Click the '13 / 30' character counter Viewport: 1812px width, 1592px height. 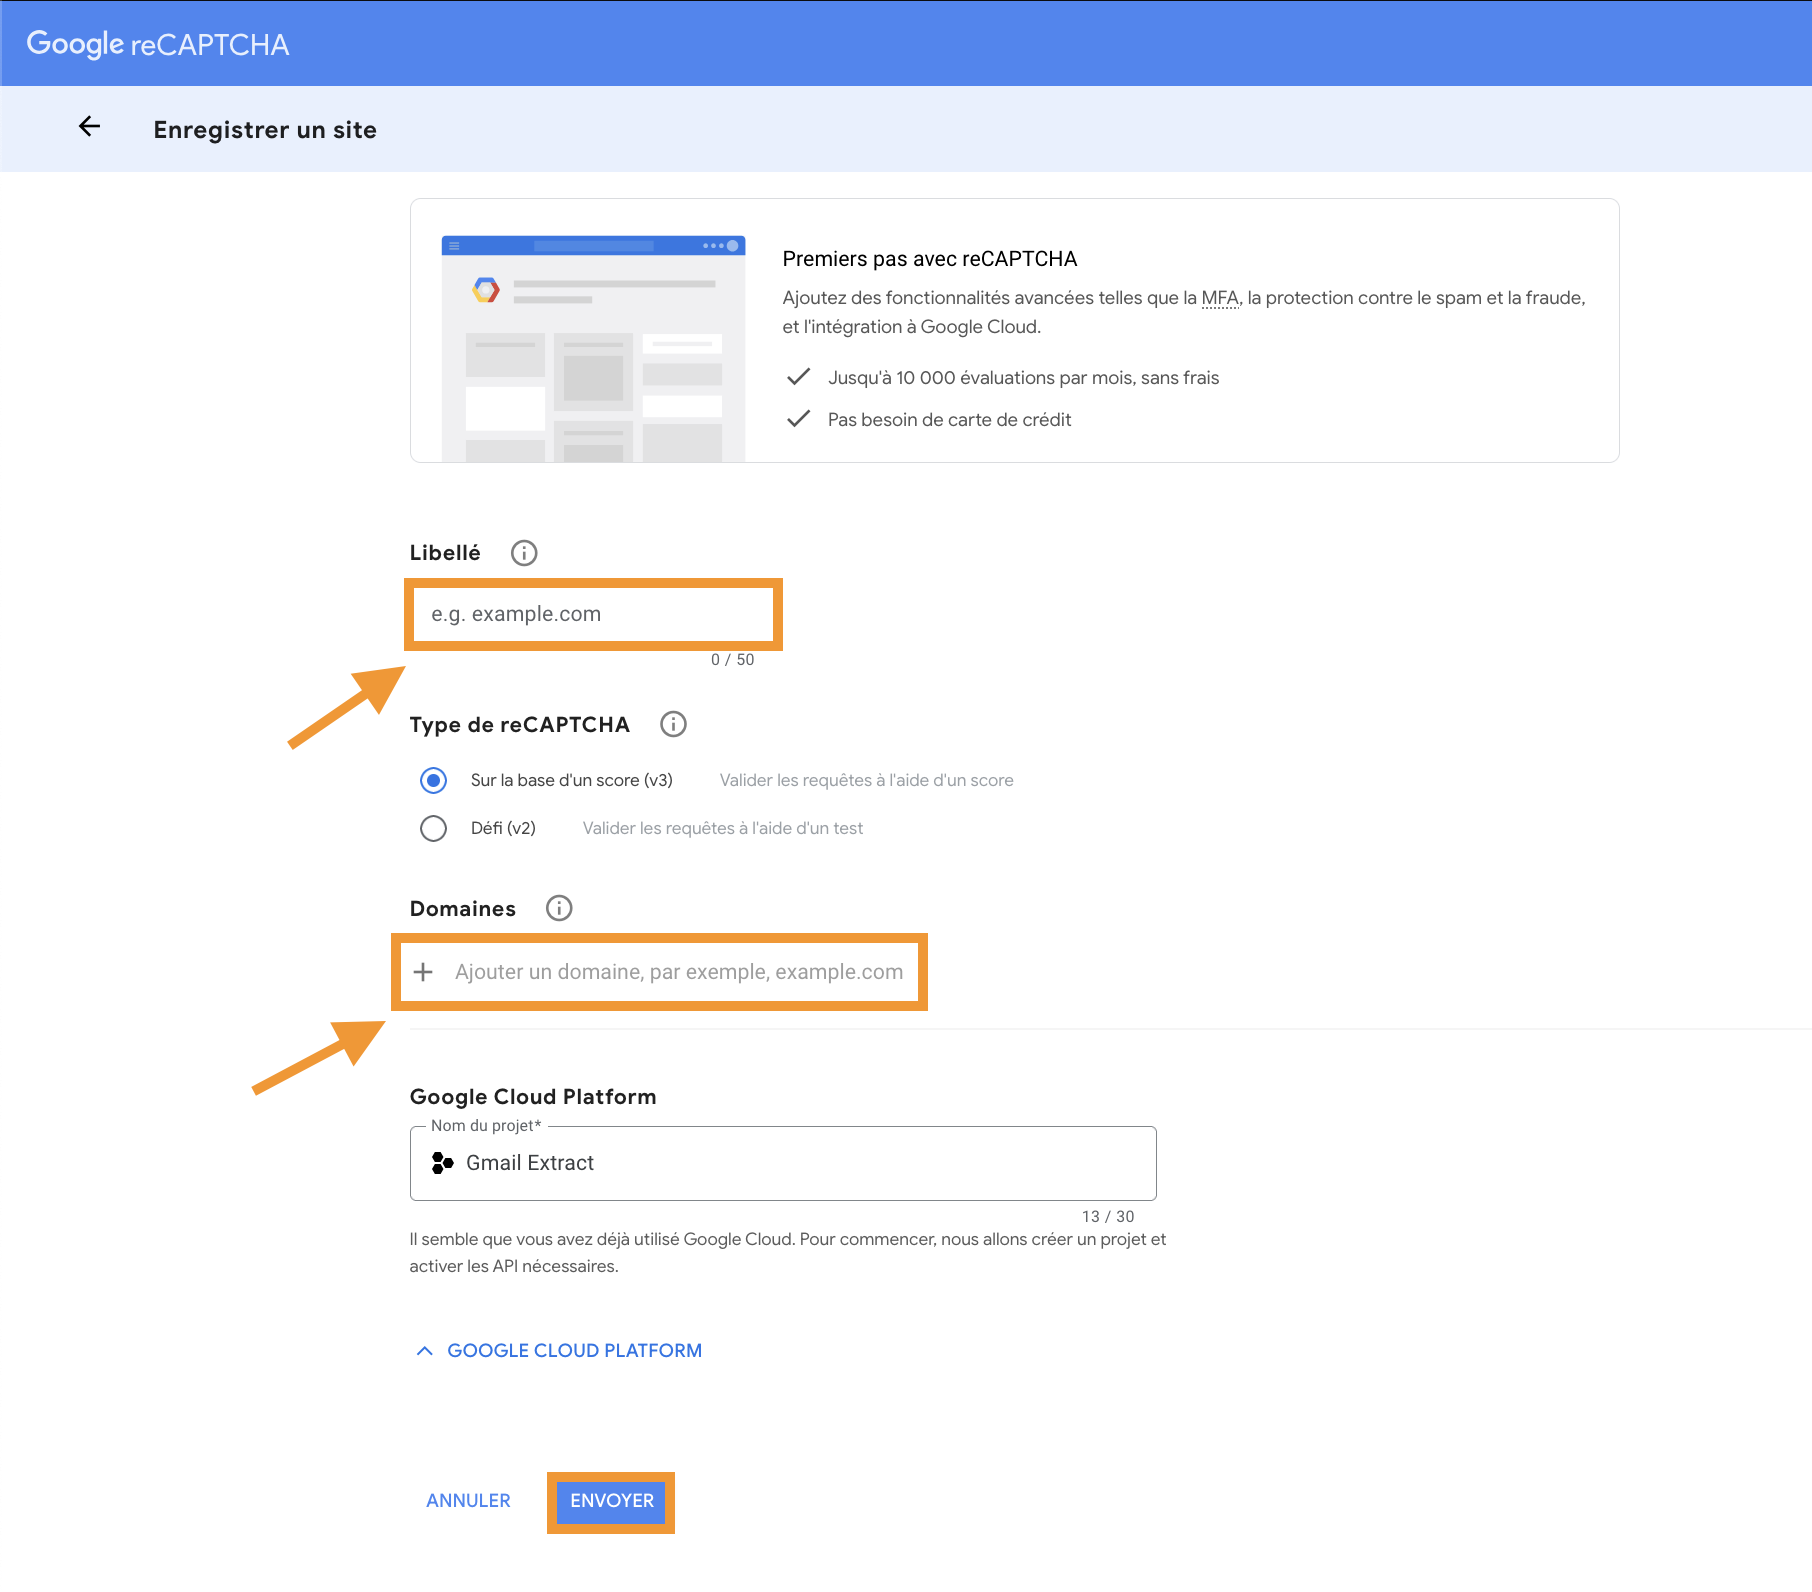pos(1108,1217)
